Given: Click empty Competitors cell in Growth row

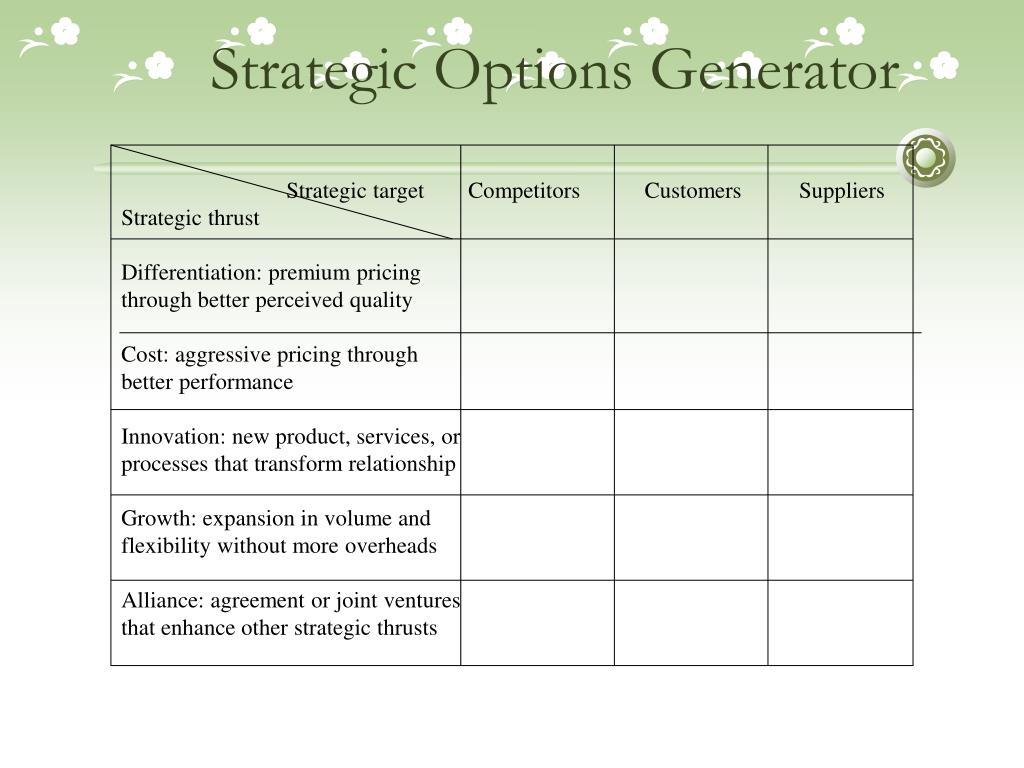Looking at the screenshot, I should pos(537,537).
